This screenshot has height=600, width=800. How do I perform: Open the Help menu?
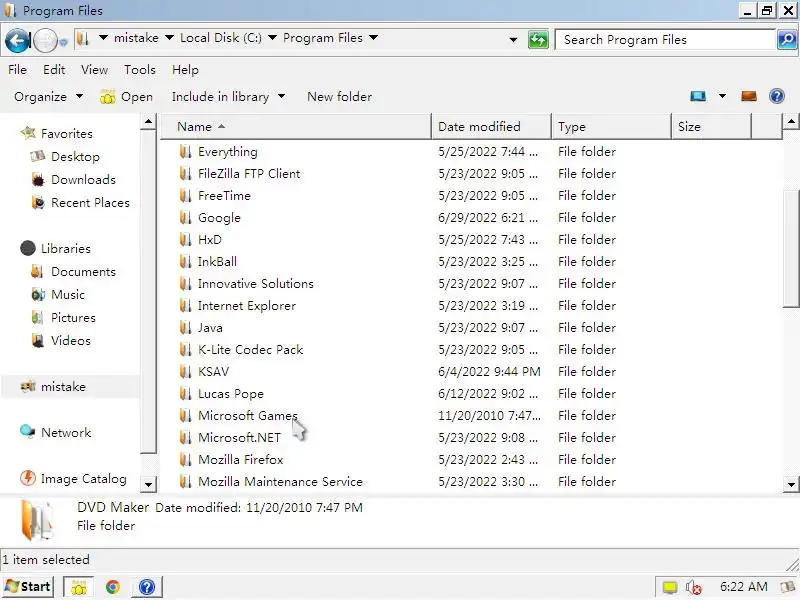pos(185,69)
